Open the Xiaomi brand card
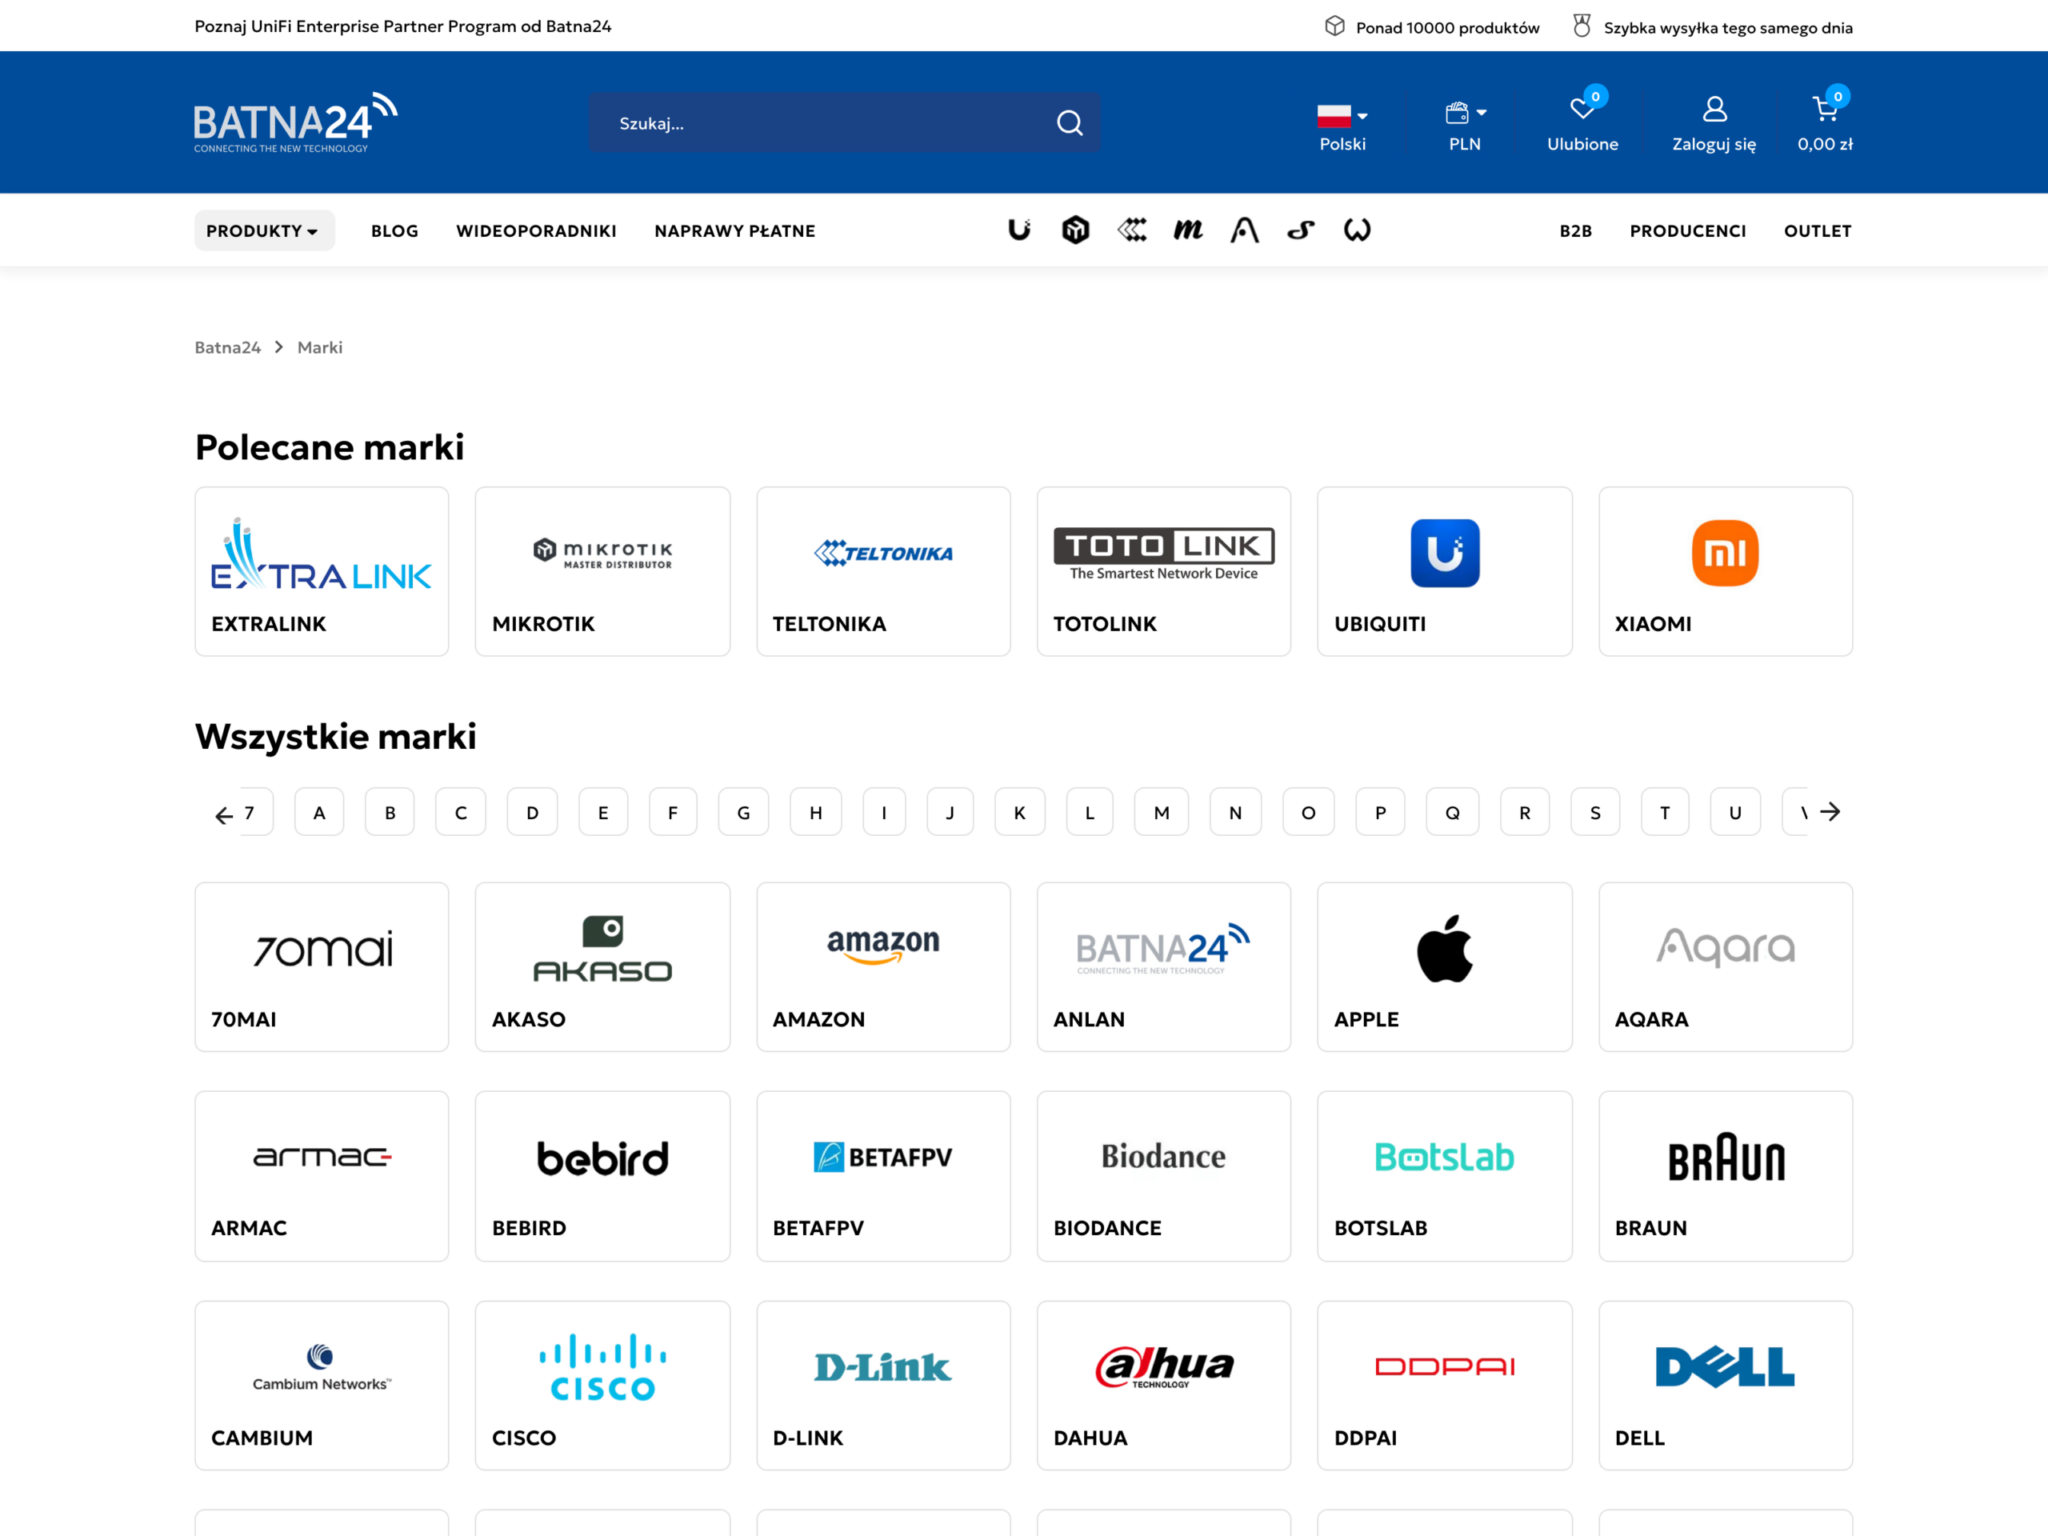 pos(1725,571)
